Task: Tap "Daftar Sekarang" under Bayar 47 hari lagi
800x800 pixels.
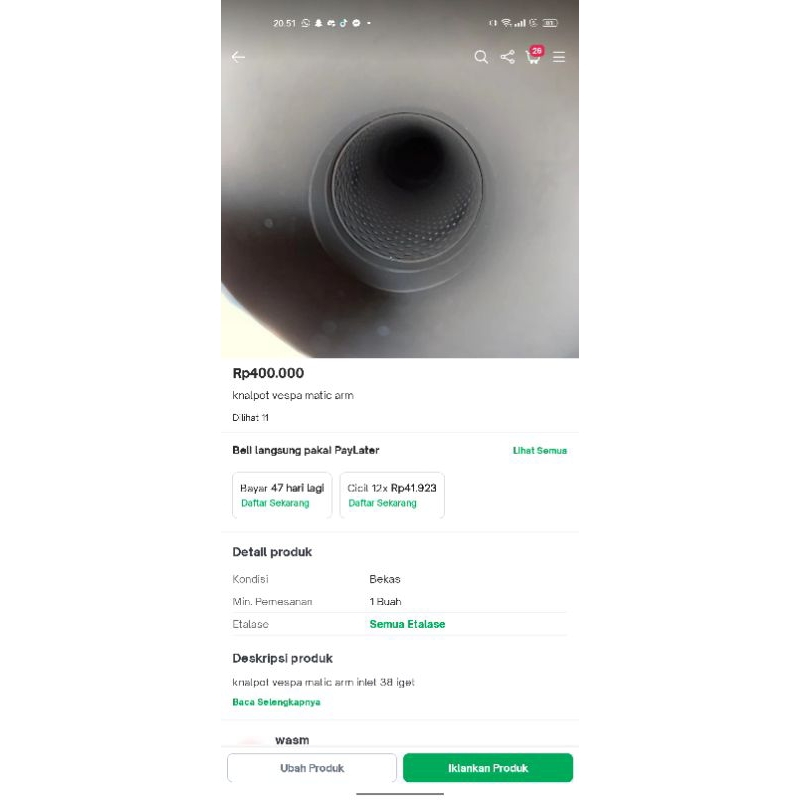Action: 275,503
